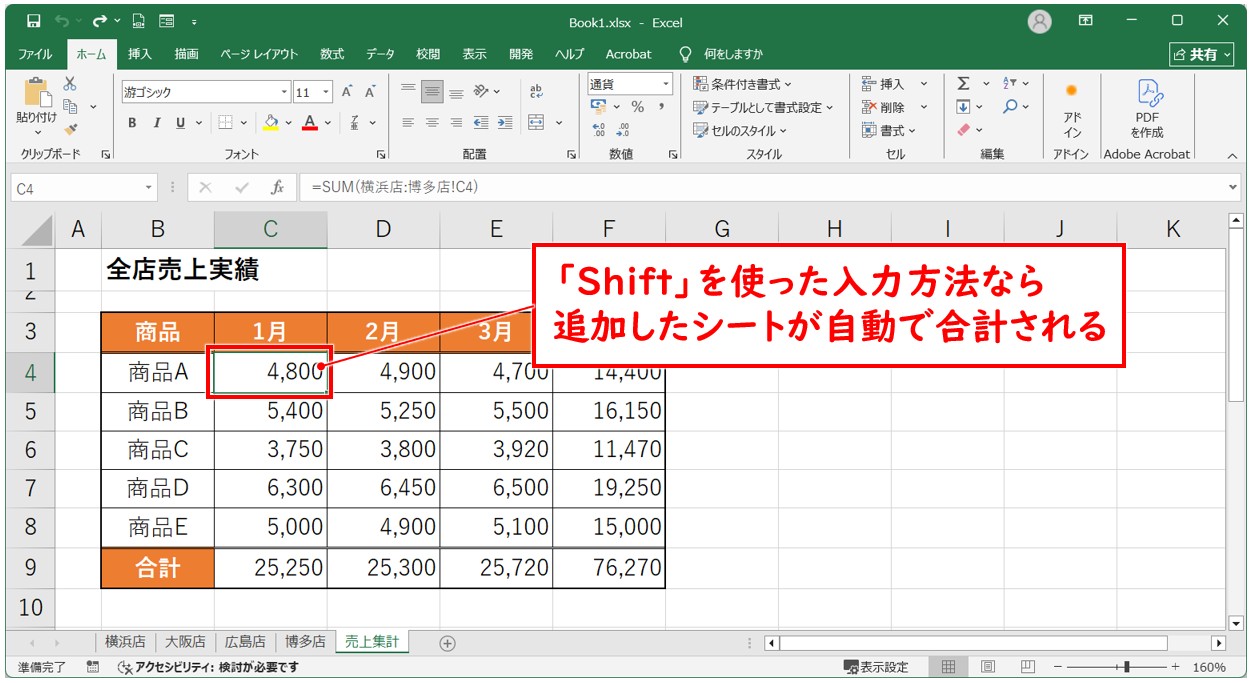Open the font name dropdown
The image size is (1253, 683).
284,92
